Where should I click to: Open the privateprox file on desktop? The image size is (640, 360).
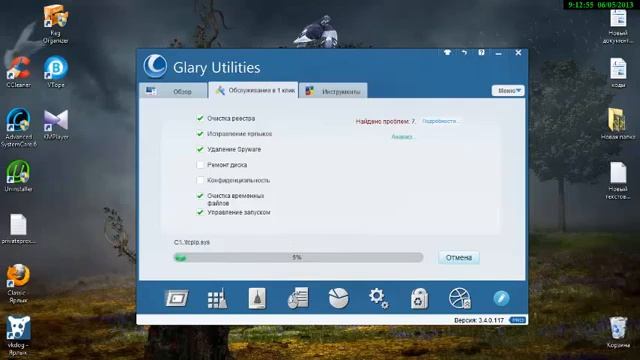click(18, 229)
